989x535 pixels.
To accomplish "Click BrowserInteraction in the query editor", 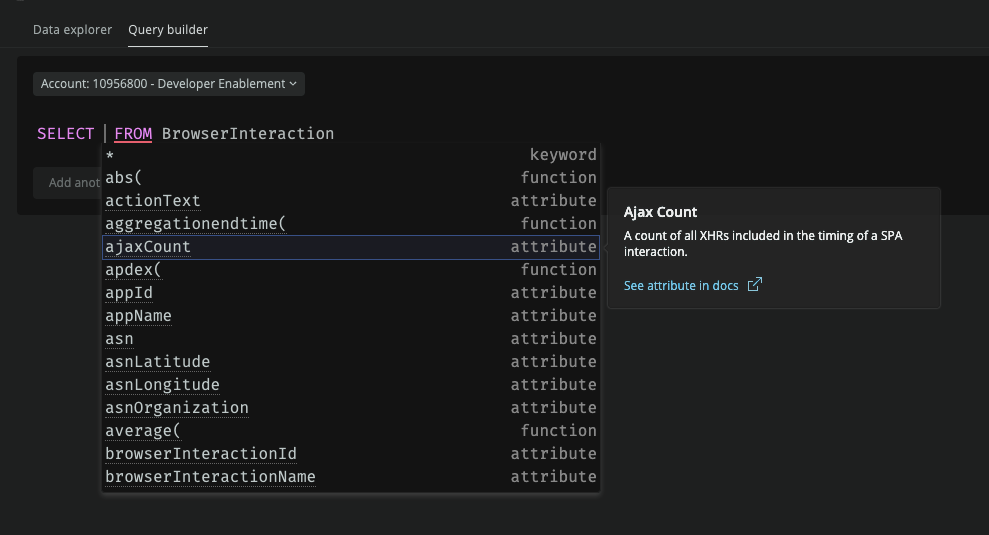I will pos(248,134).
